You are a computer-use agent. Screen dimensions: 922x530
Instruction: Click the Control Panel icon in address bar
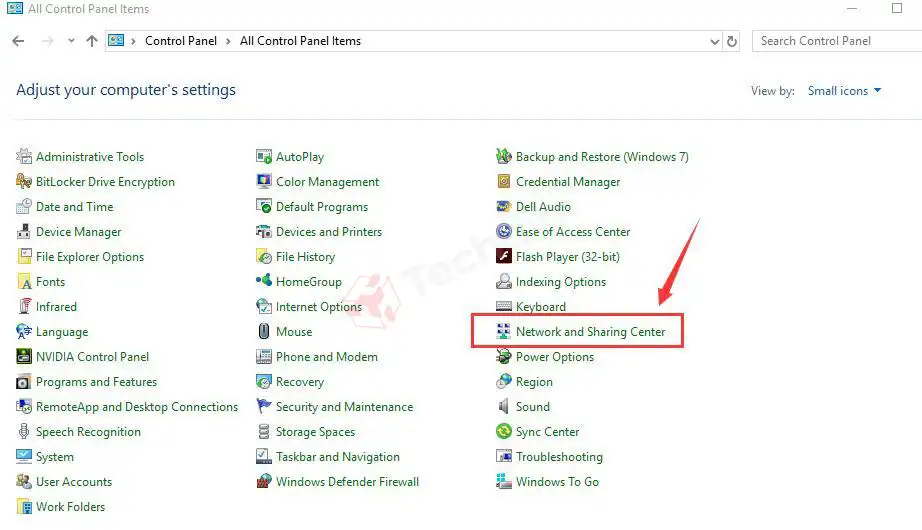pos(116,41)
